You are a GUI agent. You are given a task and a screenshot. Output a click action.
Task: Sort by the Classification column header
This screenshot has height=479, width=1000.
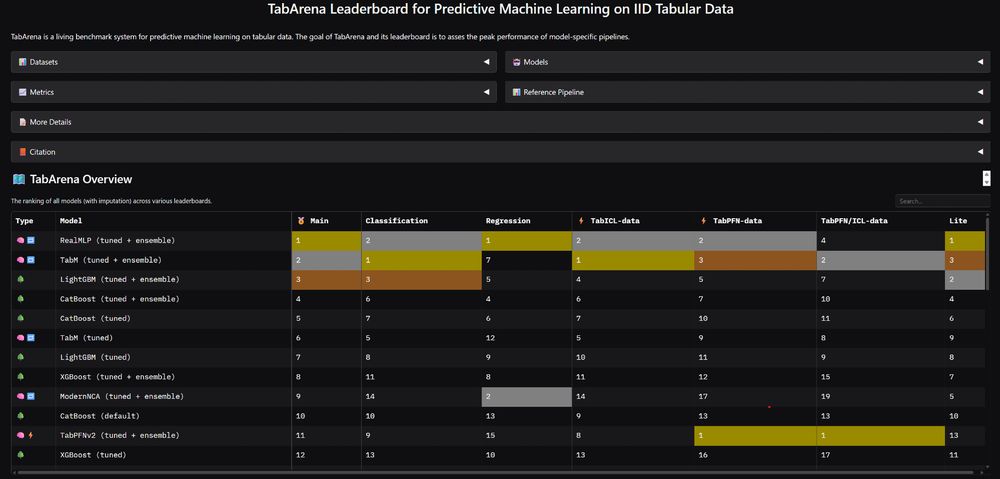396,221
